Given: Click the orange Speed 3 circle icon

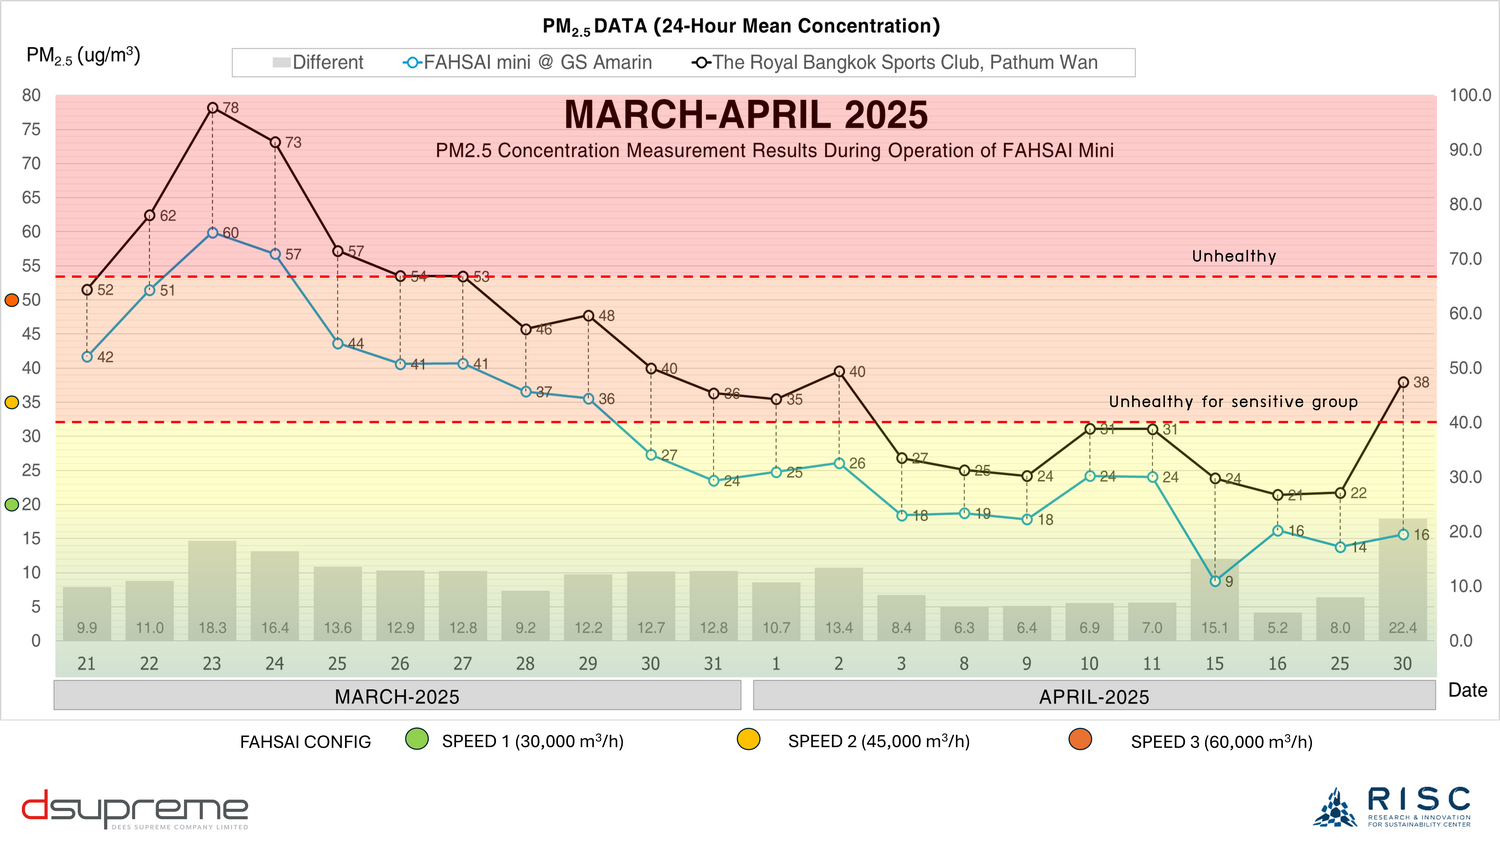Looking at the screenshot, I should coord(1080,740).
